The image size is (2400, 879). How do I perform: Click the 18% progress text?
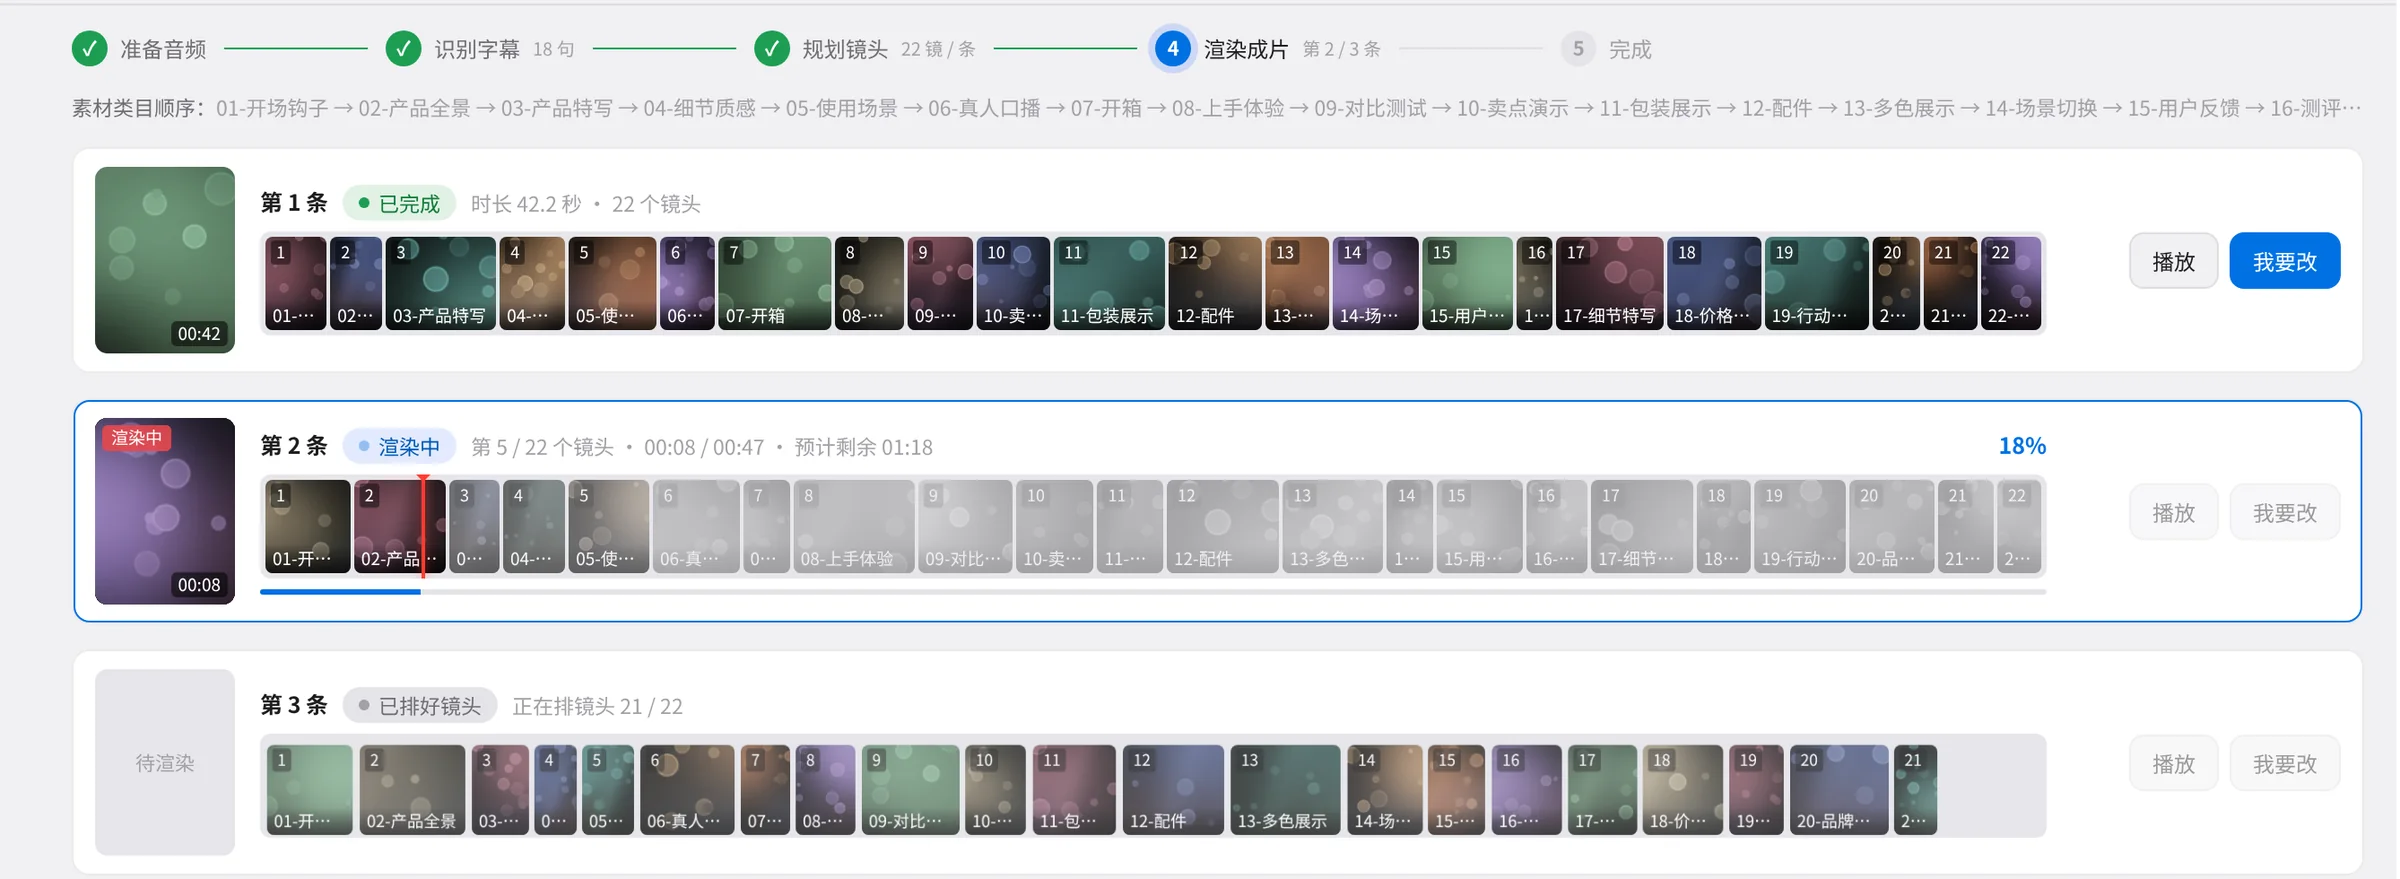(x=2022, y=446)
